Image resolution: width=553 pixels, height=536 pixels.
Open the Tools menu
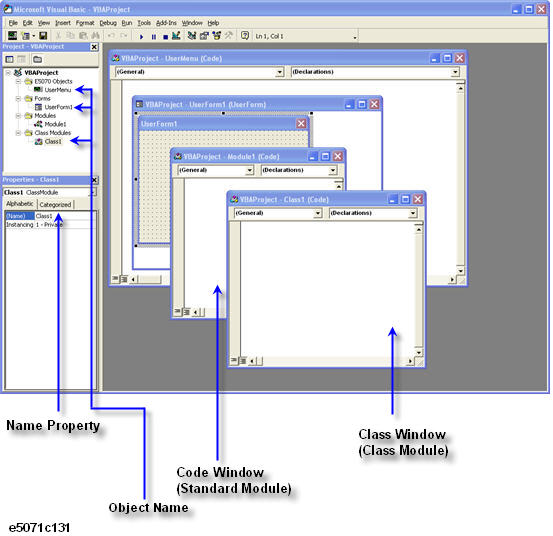click(x=144, y=23)
